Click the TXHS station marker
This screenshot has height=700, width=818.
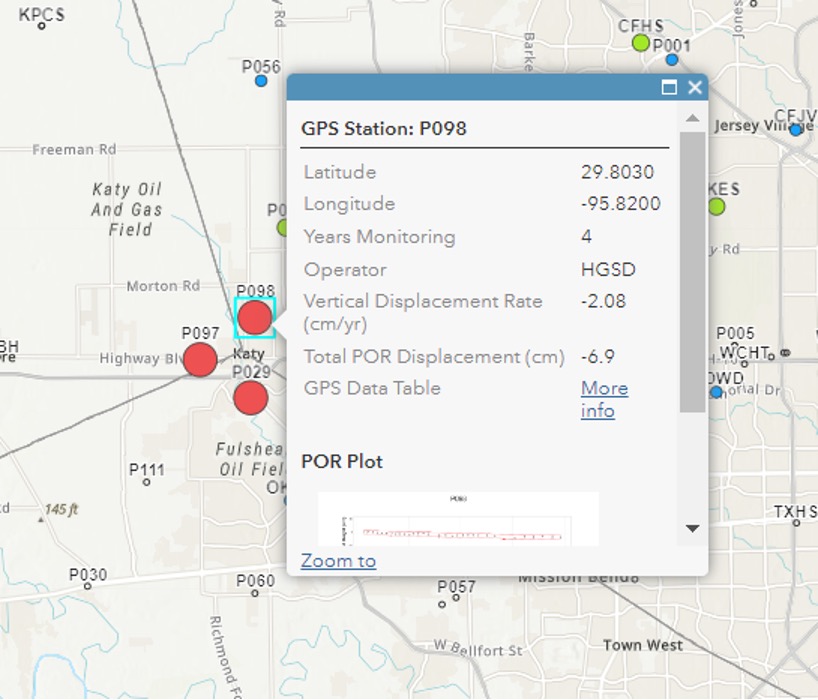pyautogui.click(x=797, y=523)
